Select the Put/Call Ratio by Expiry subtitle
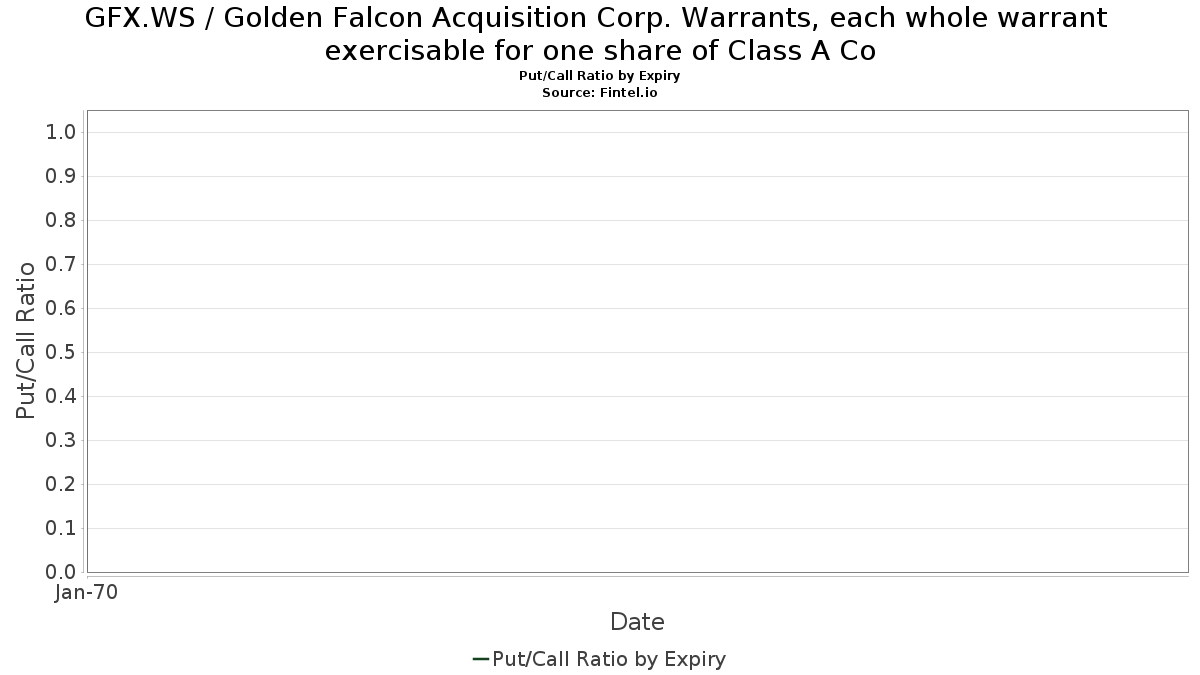 pyautogui.click(x=600, y=76)
